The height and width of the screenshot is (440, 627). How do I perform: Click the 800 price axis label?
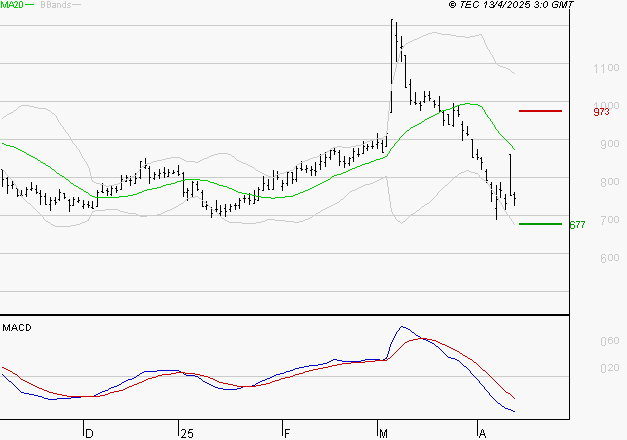(610, 182)
